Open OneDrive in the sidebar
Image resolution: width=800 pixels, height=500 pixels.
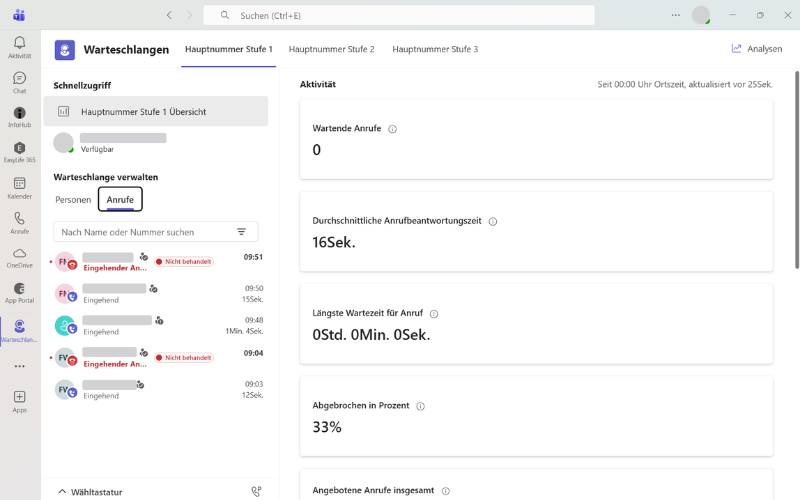click(19, 258)
